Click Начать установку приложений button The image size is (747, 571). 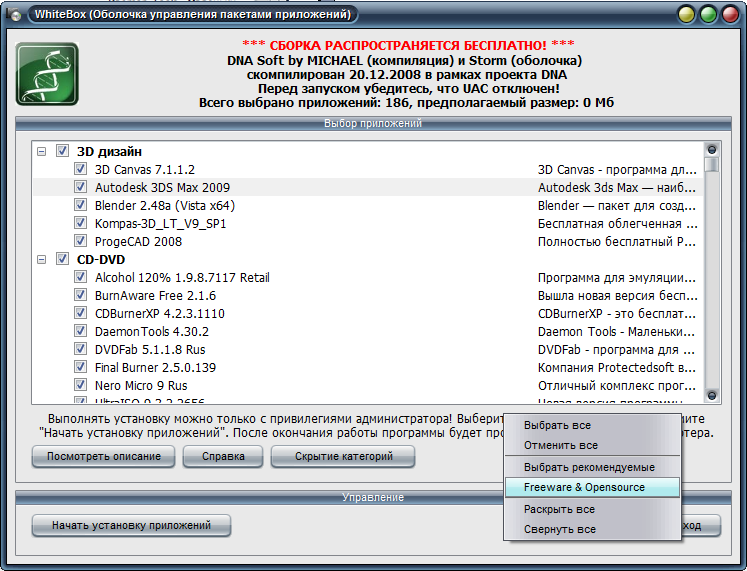[x=131, y=525]
